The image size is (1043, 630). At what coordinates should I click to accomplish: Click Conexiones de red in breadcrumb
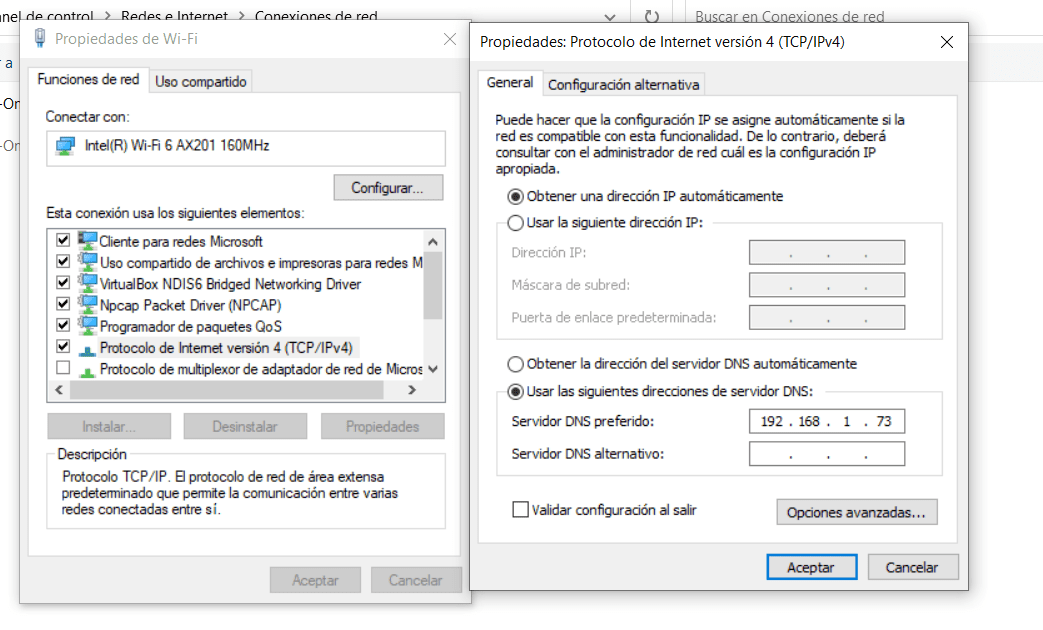click(x=316, y=16)
